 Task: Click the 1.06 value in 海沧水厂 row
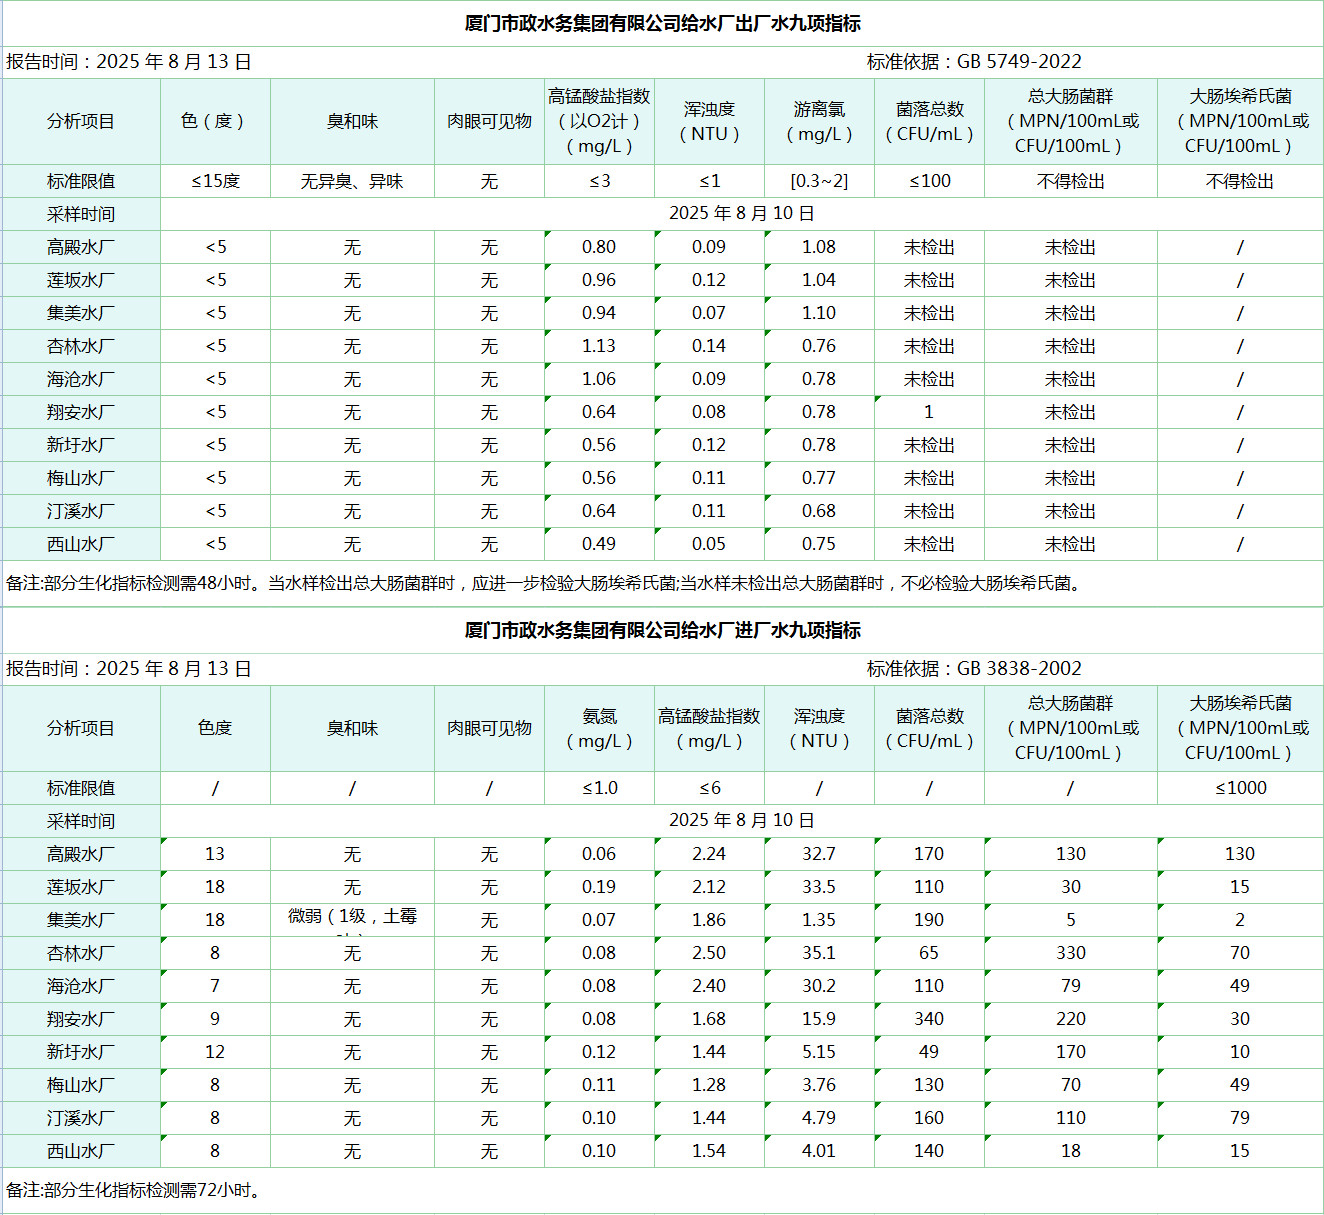(x=599, y=379)
